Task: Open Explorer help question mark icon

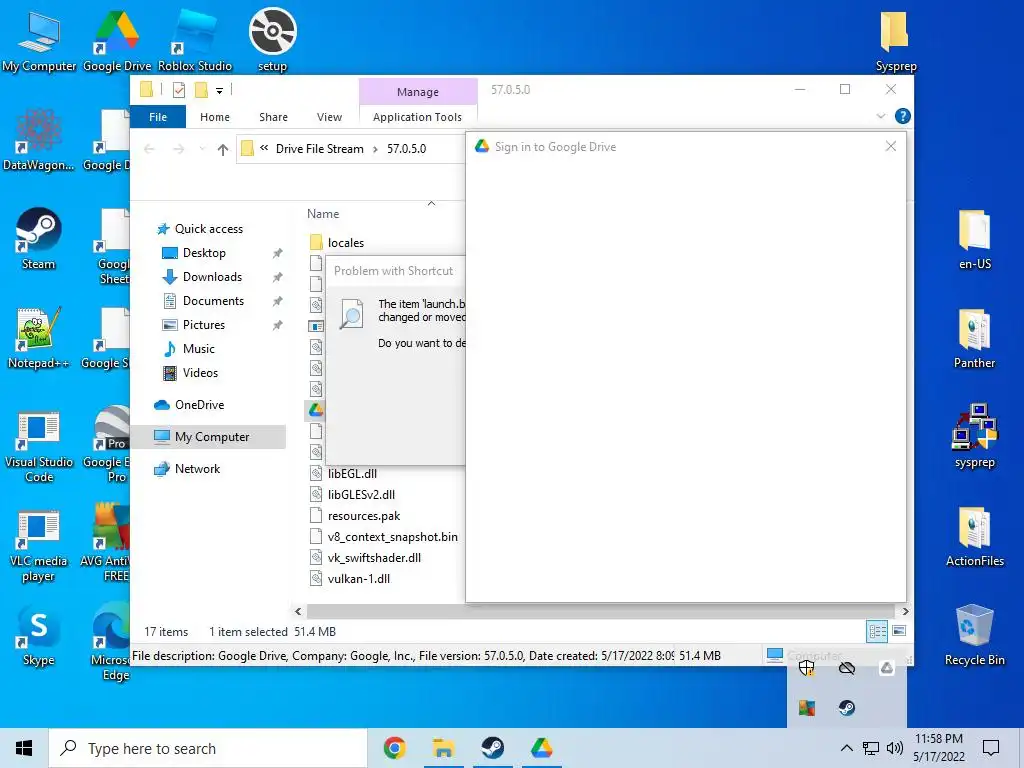Action: [903, 116]
